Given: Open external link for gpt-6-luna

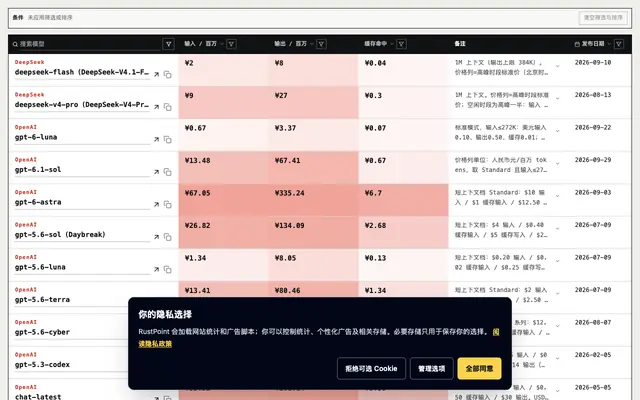Looking at the screenshot, I should point(156,140).
